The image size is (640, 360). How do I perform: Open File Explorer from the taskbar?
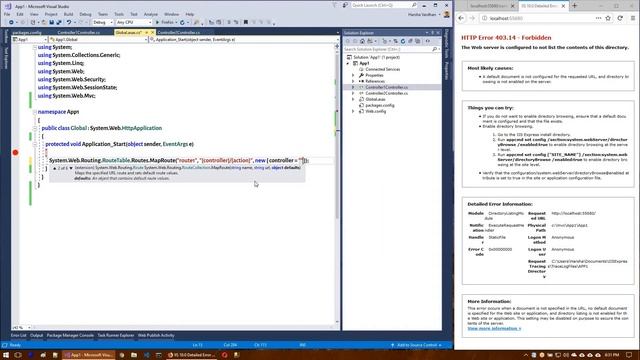(x=134, y=355)
